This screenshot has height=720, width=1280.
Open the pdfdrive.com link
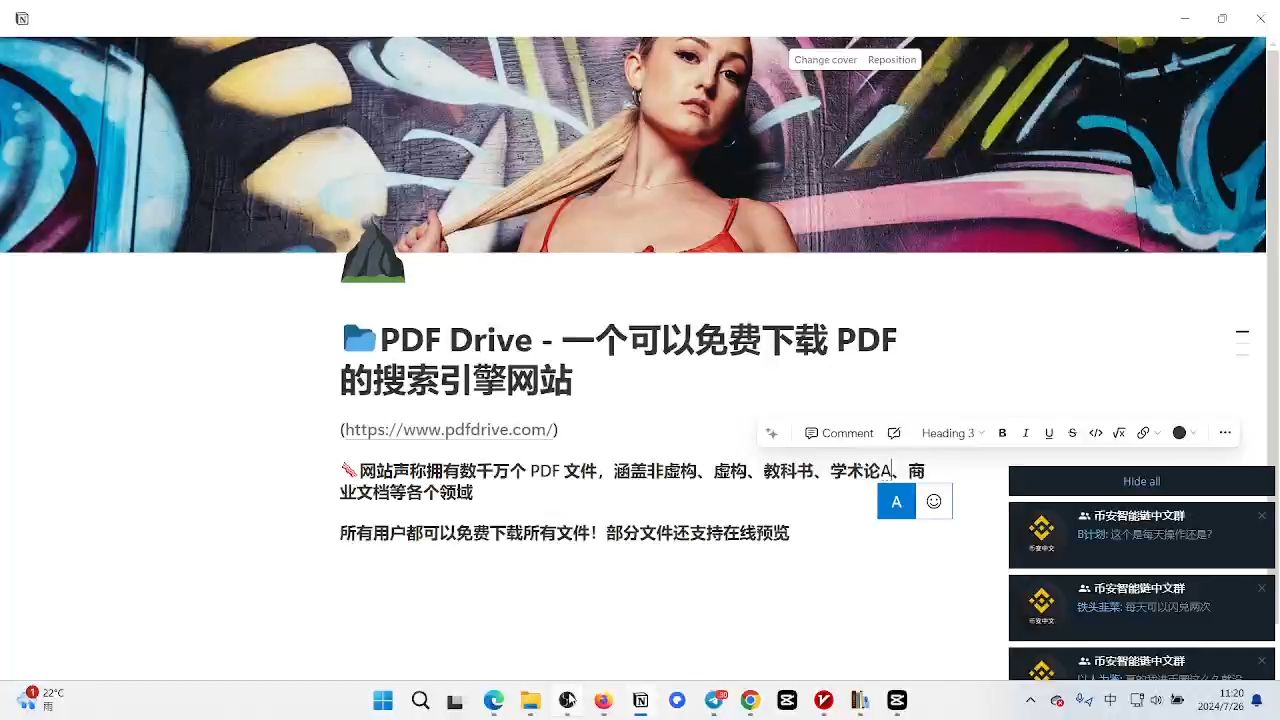449,430
